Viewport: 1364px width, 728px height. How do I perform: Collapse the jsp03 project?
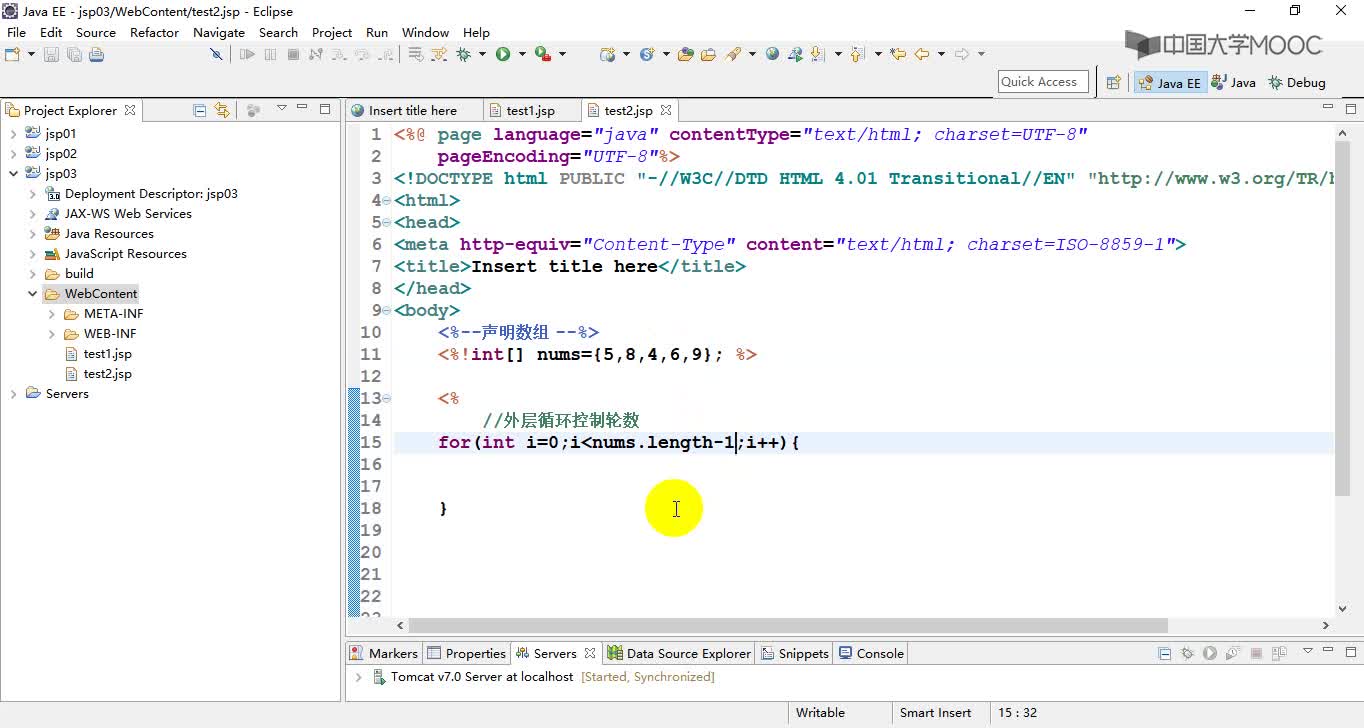tap(13, 173)
